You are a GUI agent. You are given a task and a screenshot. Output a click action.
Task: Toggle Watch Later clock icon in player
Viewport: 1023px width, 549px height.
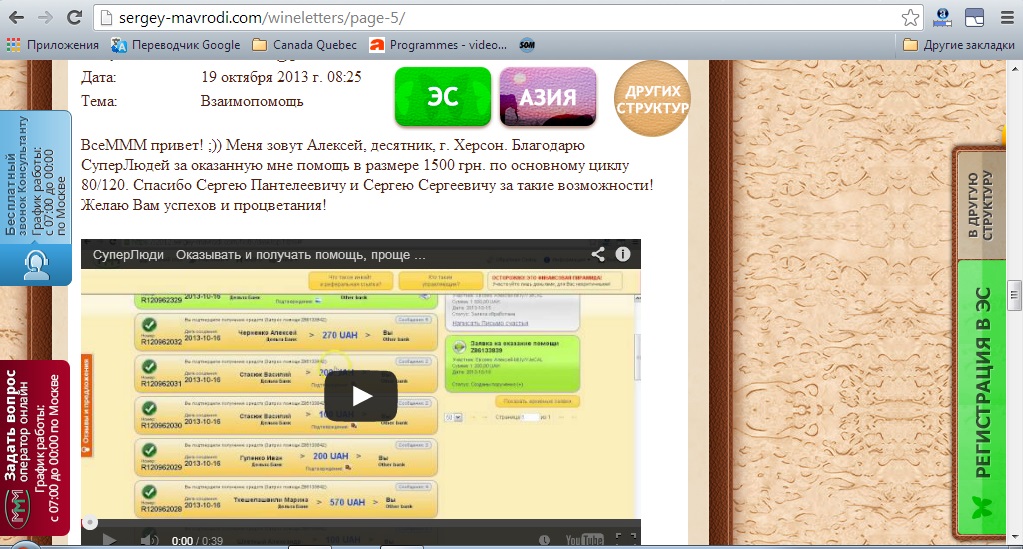point(544,540)
